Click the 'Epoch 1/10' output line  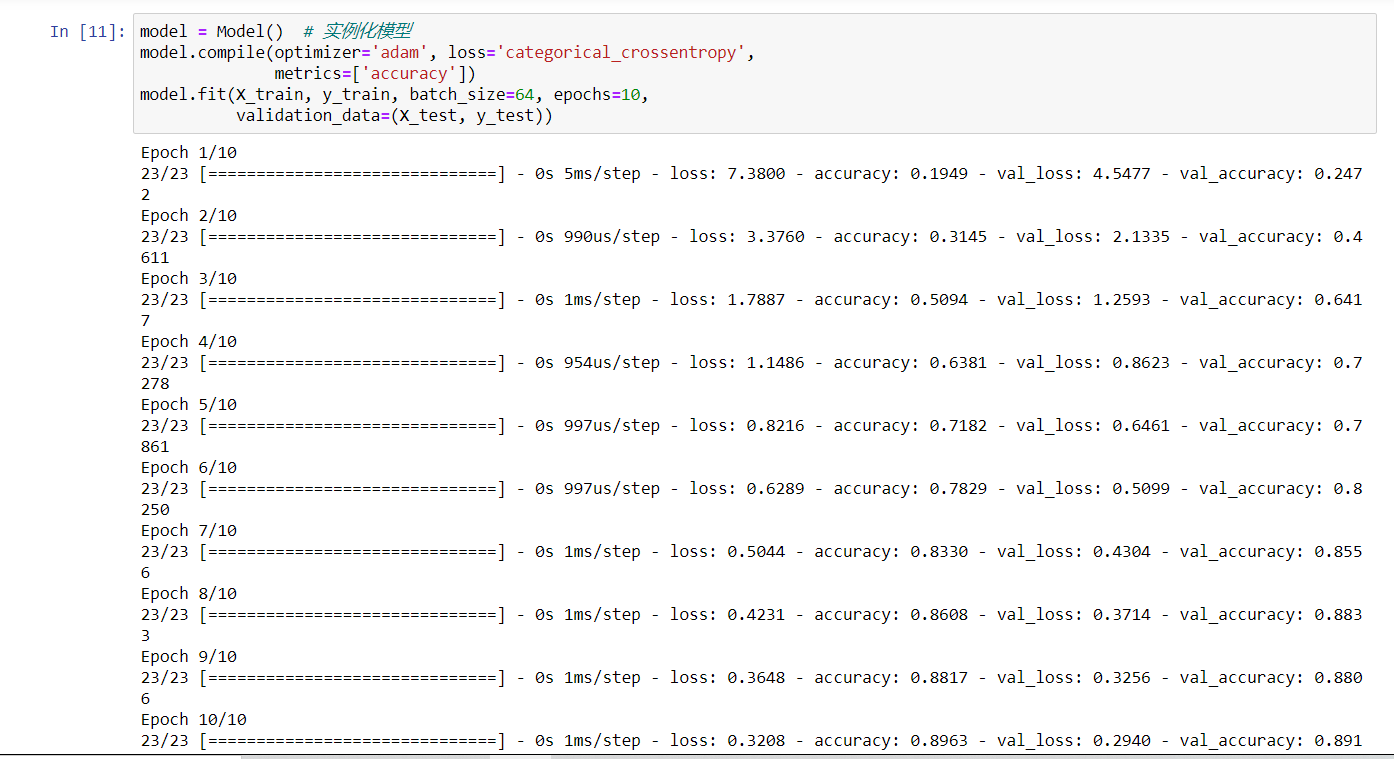pyautogui.click(x=189, y=153)
